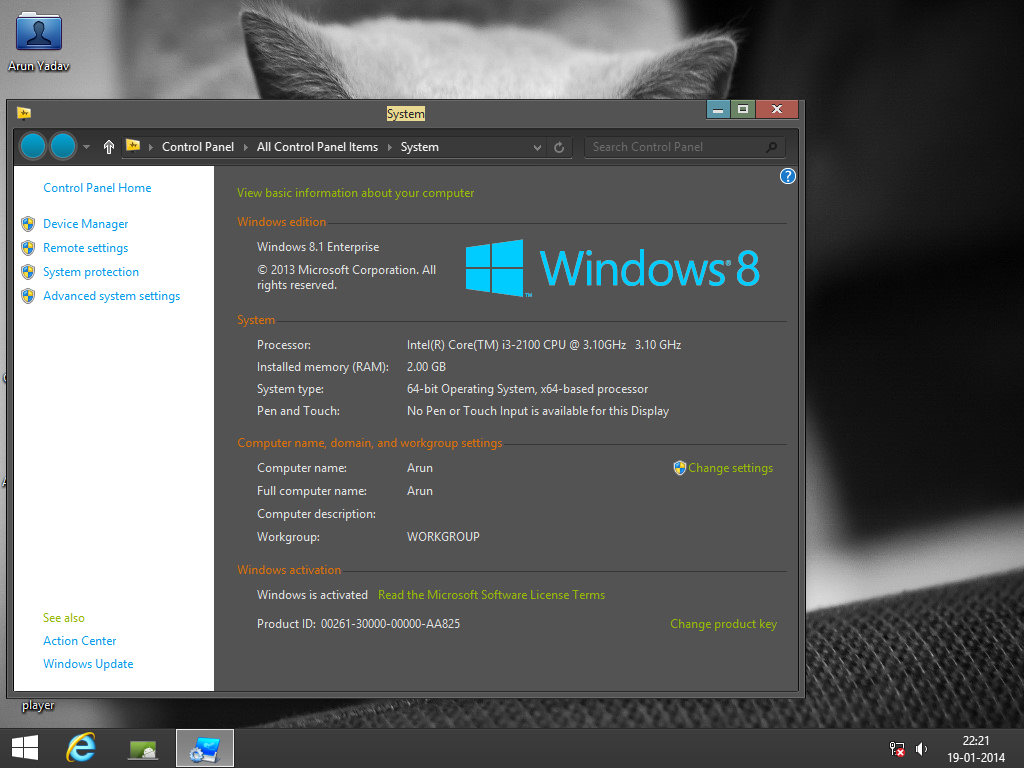Go to Control Panel Home
This screenshot has height=768, width=1024.
[97, 188]
